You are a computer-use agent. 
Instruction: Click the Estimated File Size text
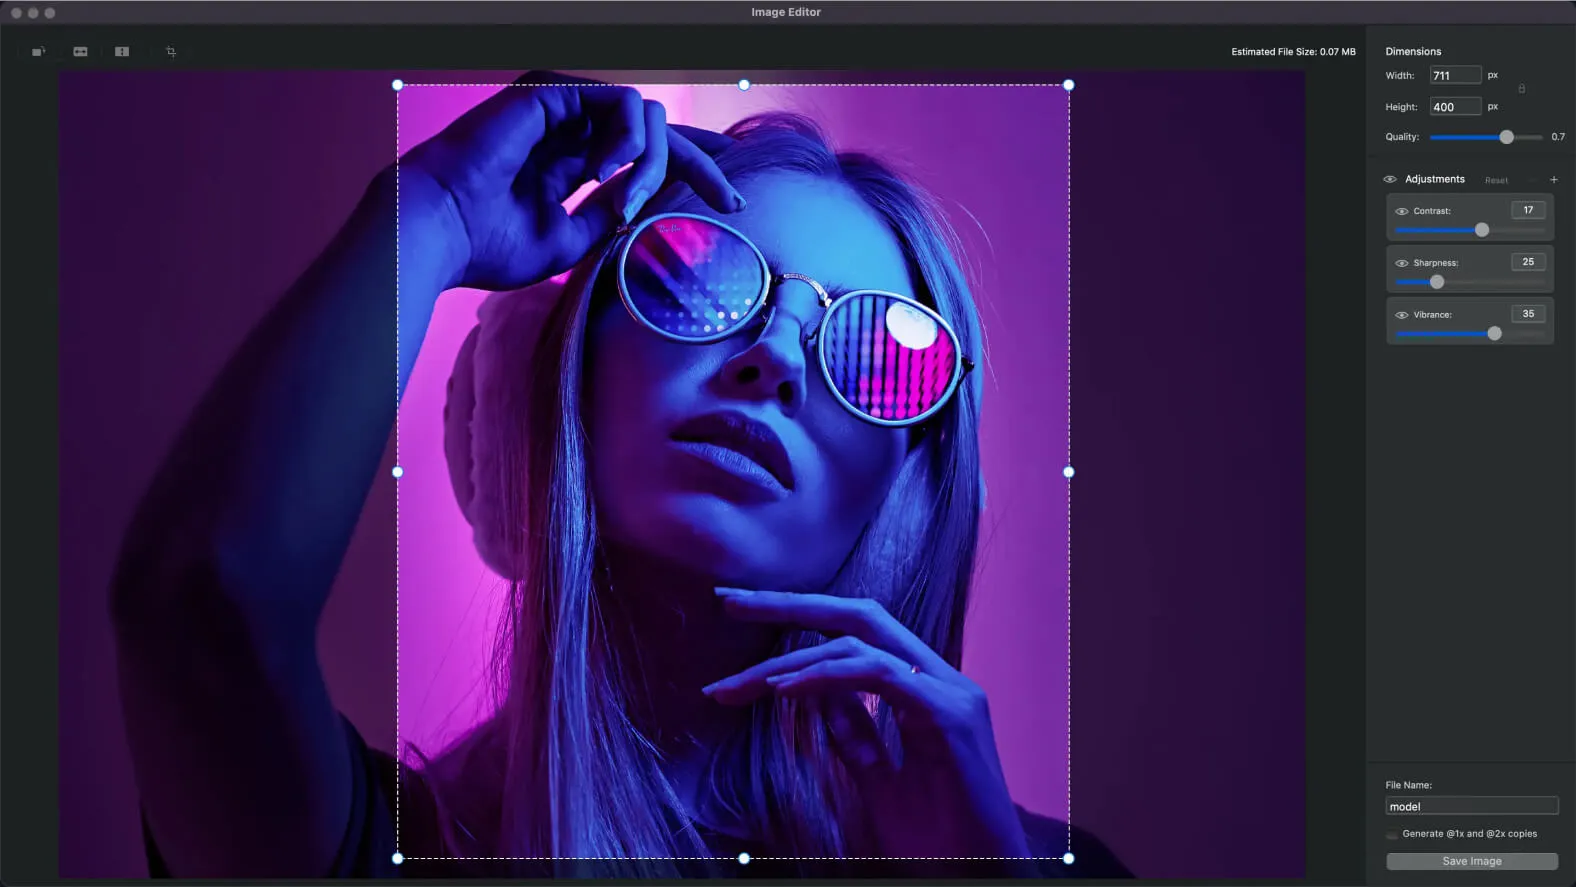(x=1293, y=52)
